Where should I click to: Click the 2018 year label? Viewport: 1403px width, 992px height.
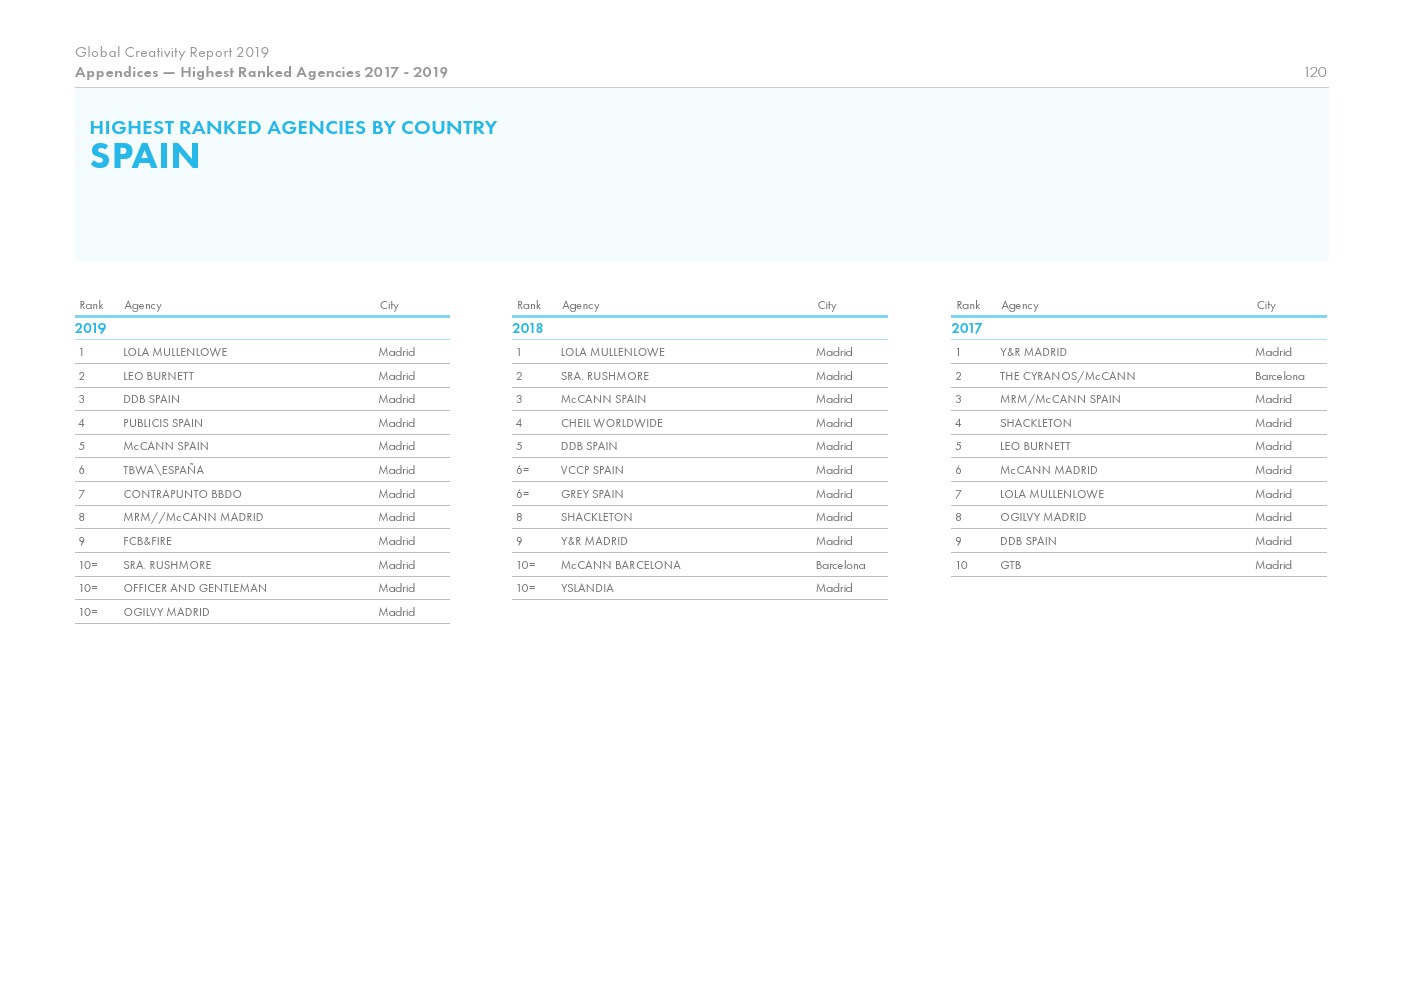[x=527, y=328]
